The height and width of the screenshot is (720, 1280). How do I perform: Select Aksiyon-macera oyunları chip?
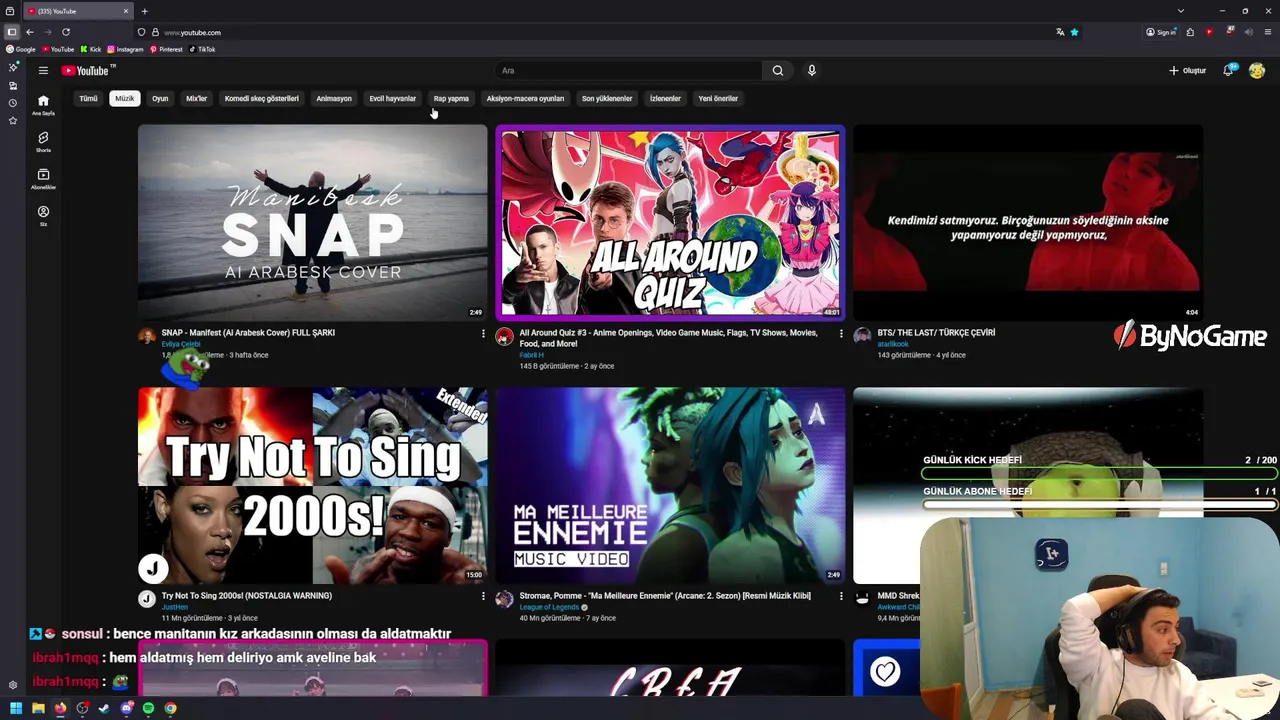click(x=525, y=98)
